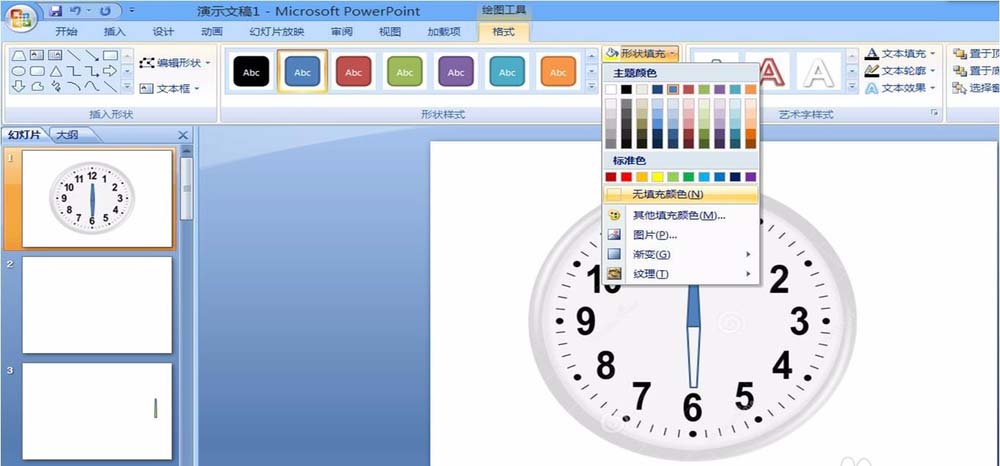Switch to the 大纲 pane tab

67,135
